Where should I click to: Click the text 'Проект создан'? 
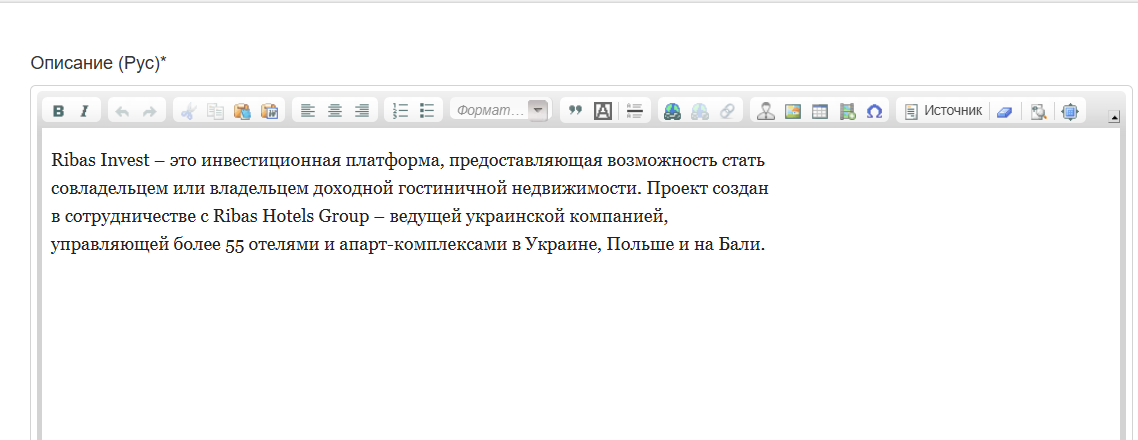coord(707,189)
